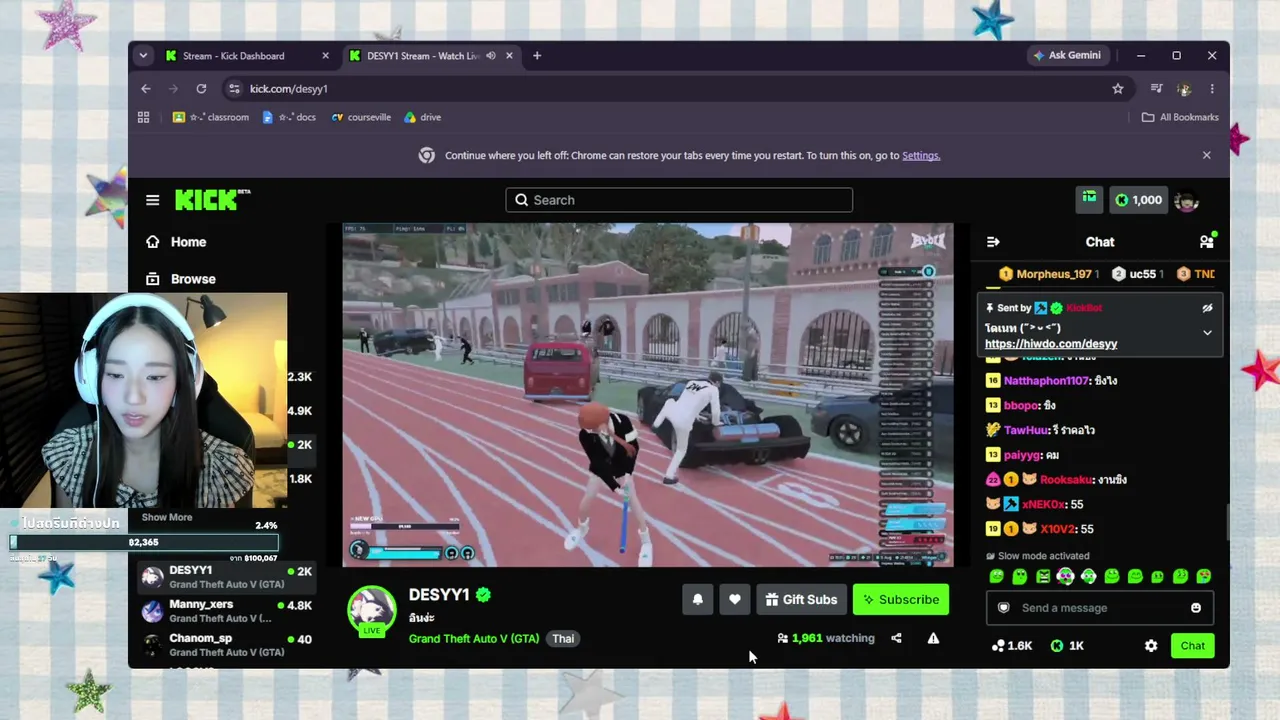Click the Send a message field

tap(1100, 608)
